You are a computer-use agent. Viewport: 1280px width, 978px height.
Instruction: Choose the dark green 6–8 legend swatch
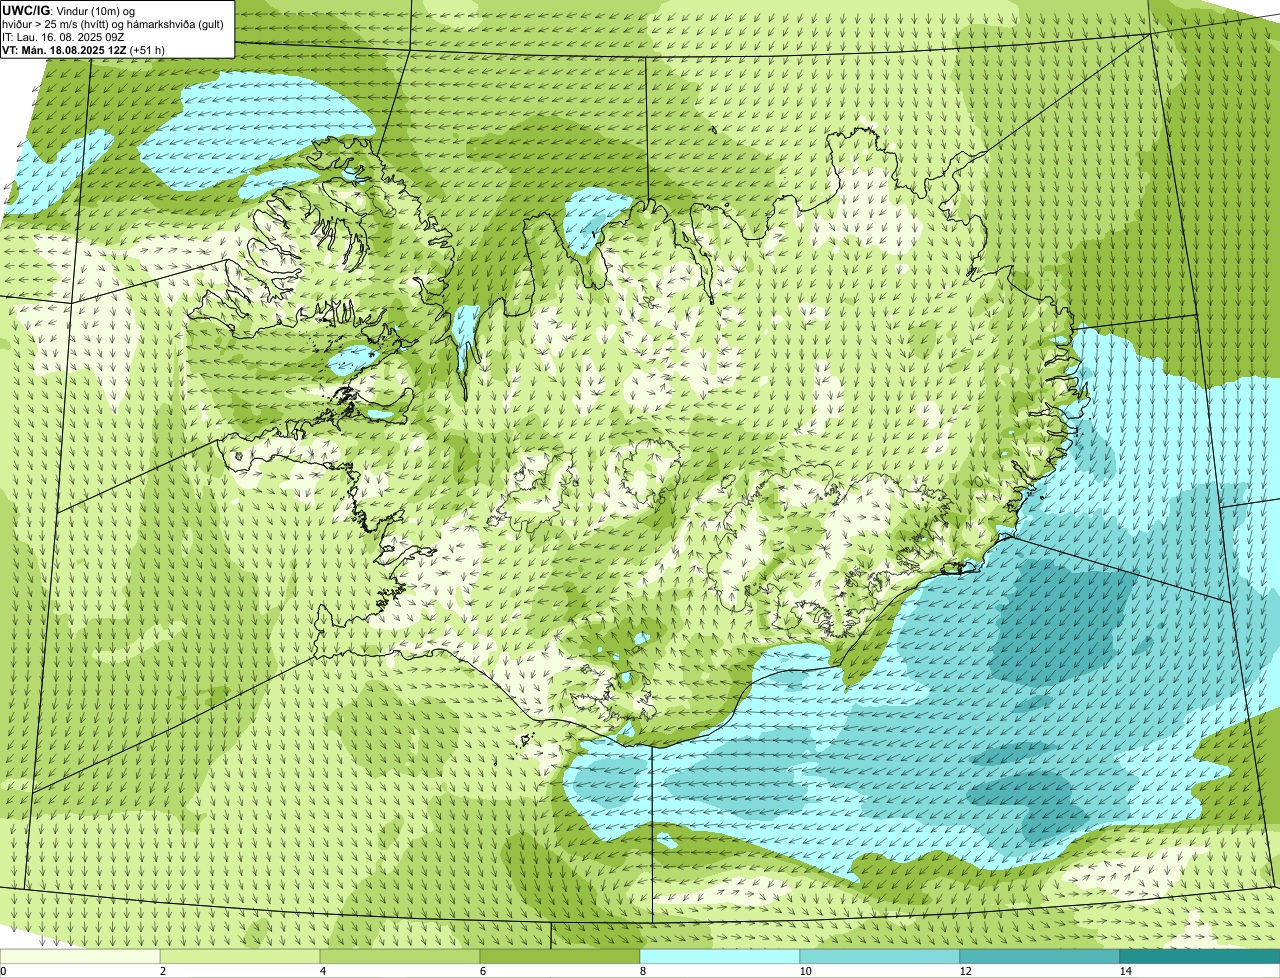pos(560,956)
